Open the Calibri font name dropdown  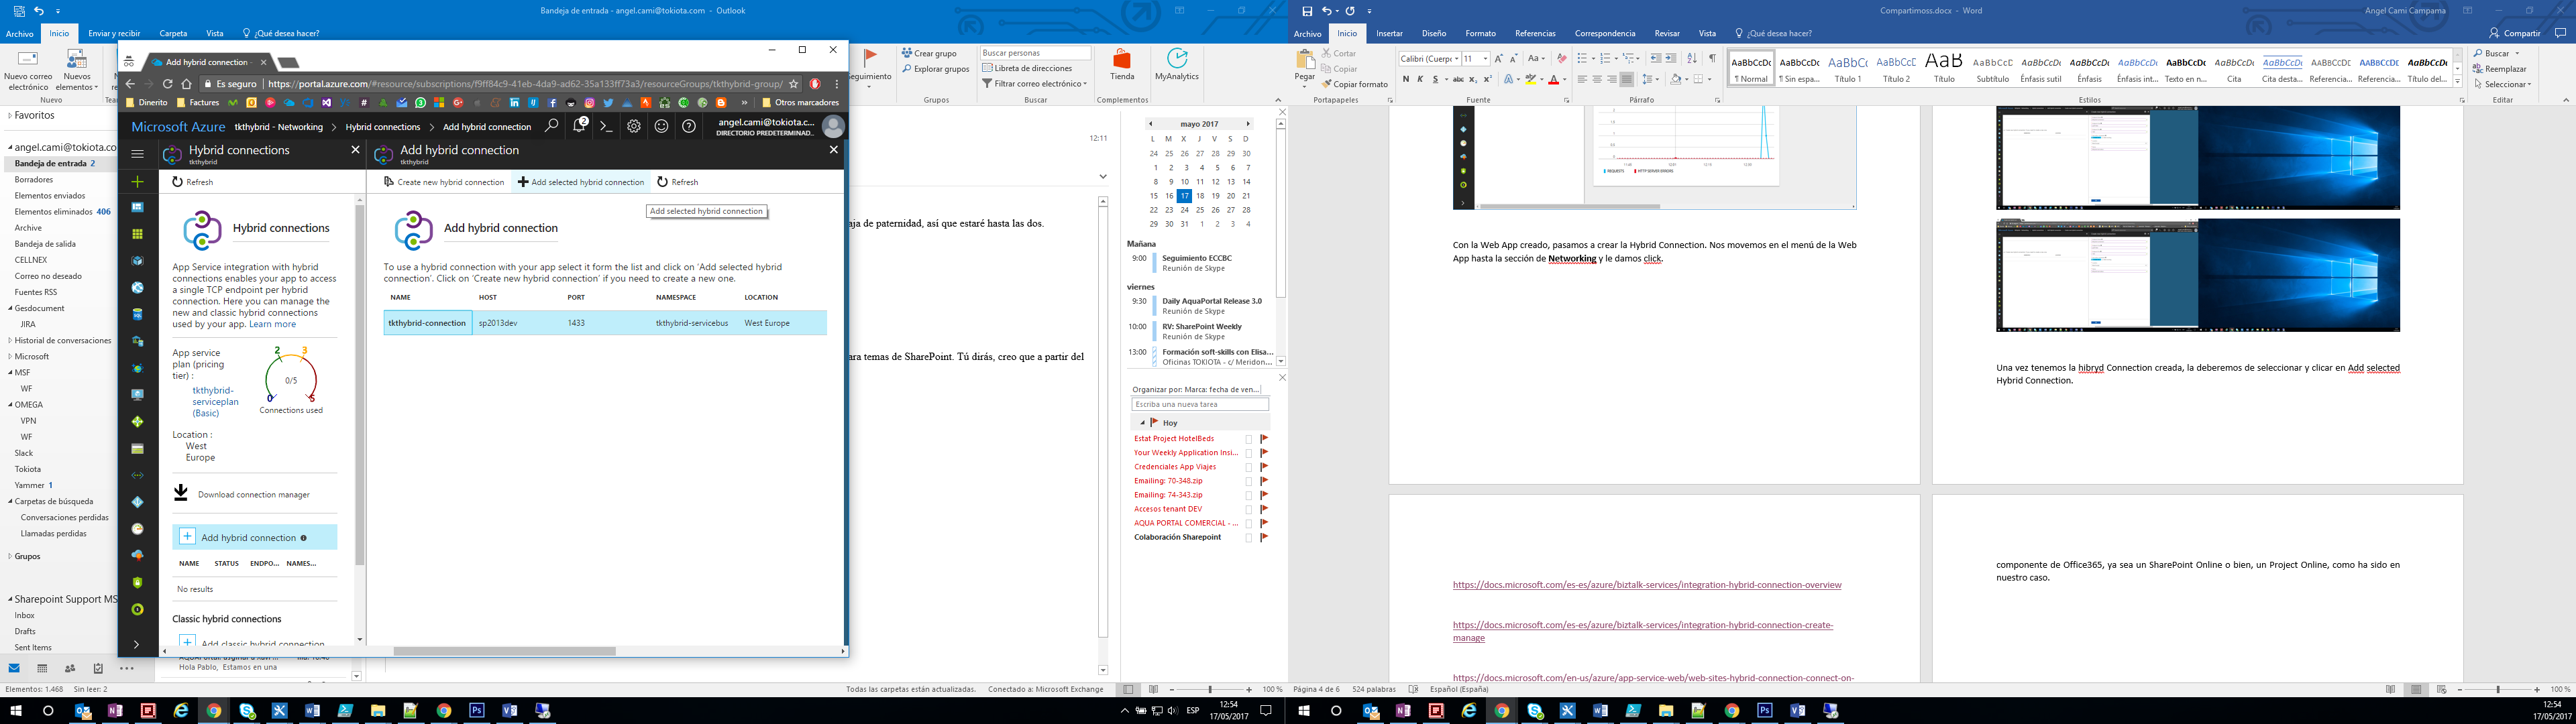click(x=1457, y=58)
